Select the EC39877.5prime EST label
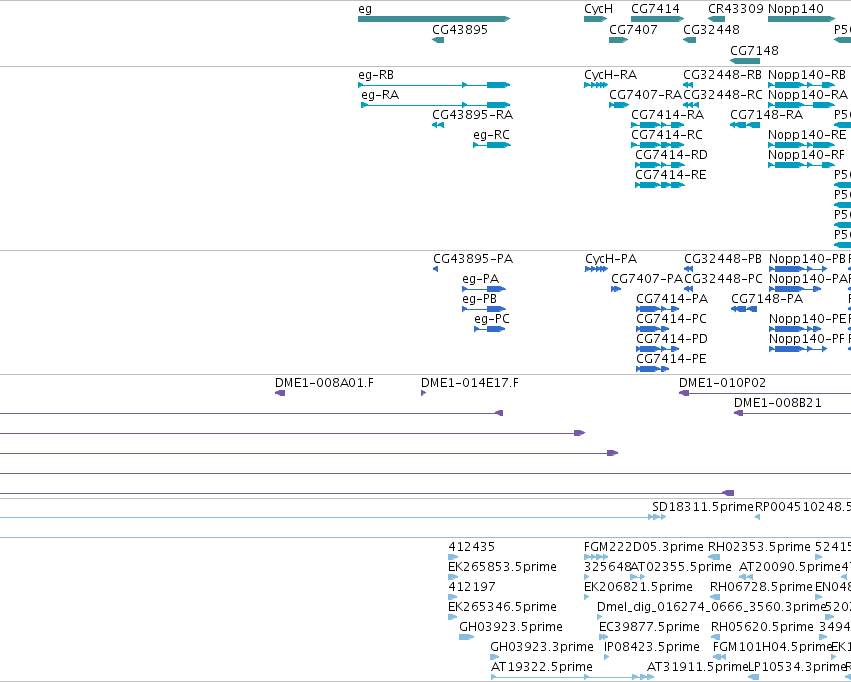 [649, 627]
